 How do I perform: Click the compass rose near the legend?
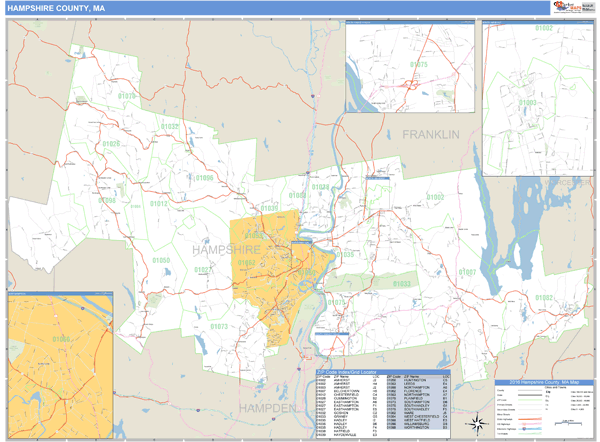pyautogui.click(x=476, y=423)
